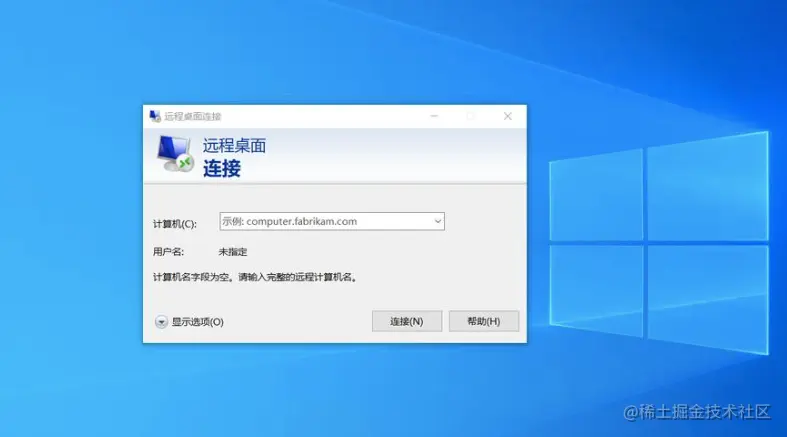Expand the 显示选项(O) round arrow
This screenshot has width=787, height=437.
point(161,322)
